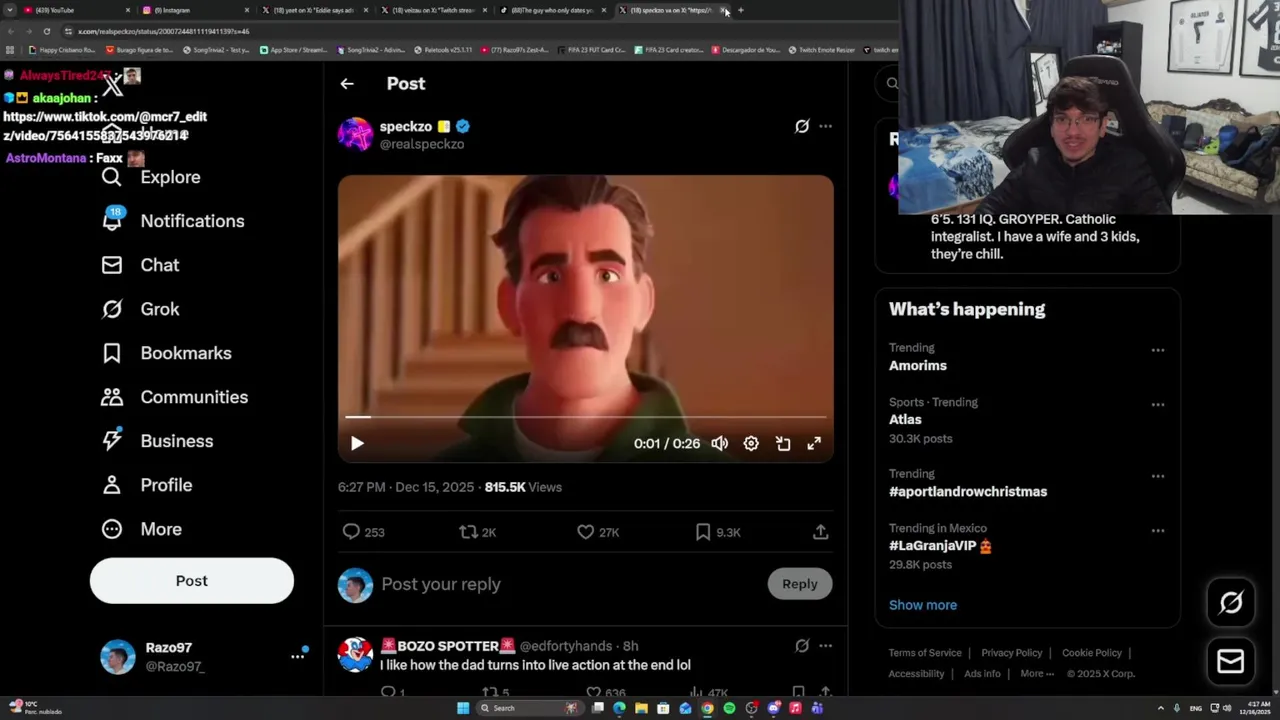Viewport: 1280px width, 720px height.
Task: Expand the video to fullscreen
Action: 814,443
